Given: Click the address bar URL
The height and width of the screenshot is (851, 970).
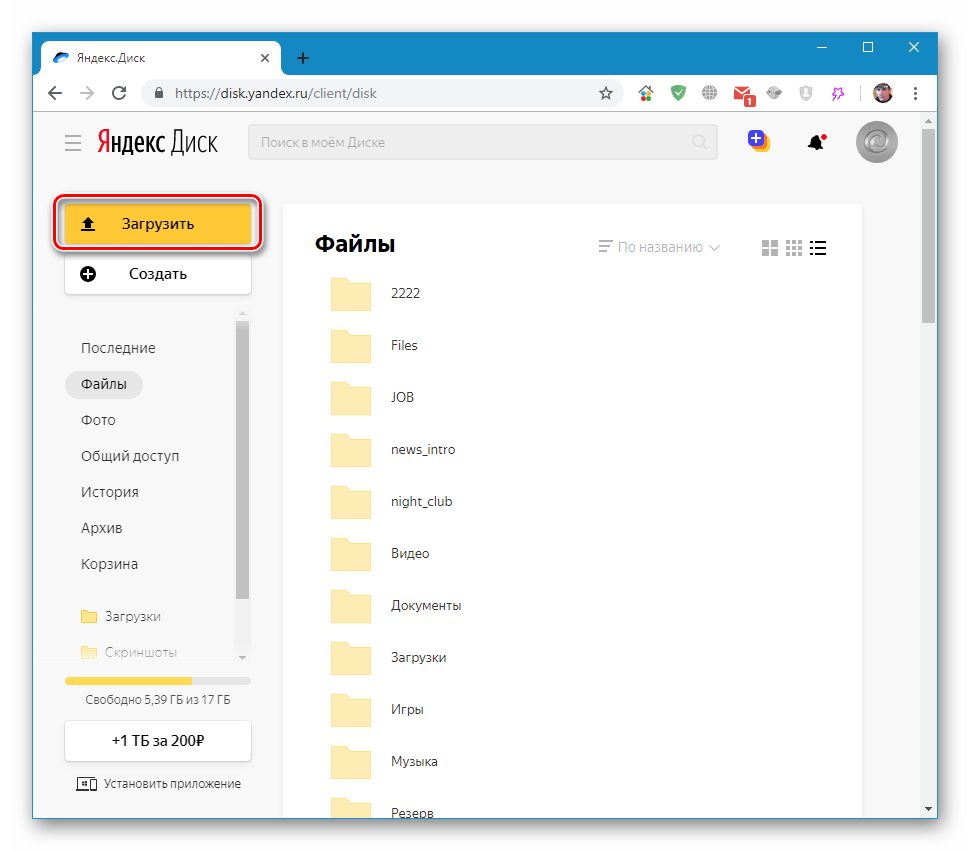Looking at the screenshot, I should coord(275,93).
